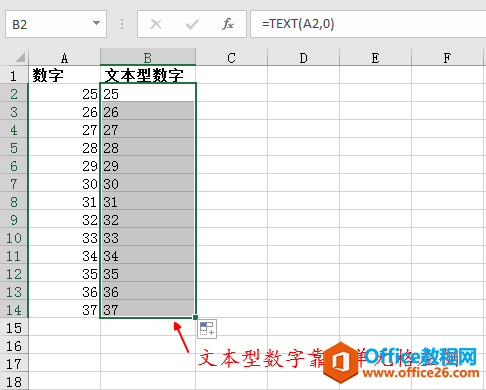Click the Name Box showing B2

[56, 24]
